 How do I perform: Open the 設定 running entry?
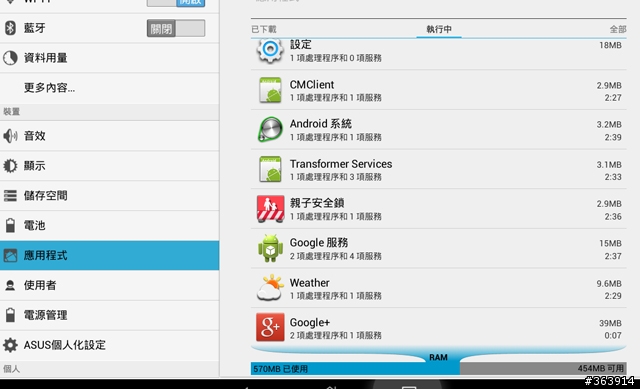click(439, 54)
